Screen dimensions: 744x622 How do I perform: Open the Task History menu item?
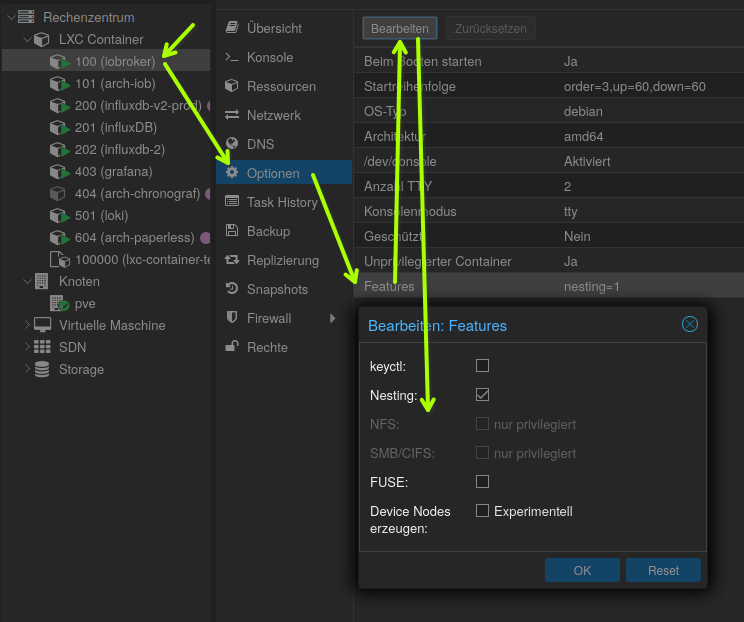point(282,202)
